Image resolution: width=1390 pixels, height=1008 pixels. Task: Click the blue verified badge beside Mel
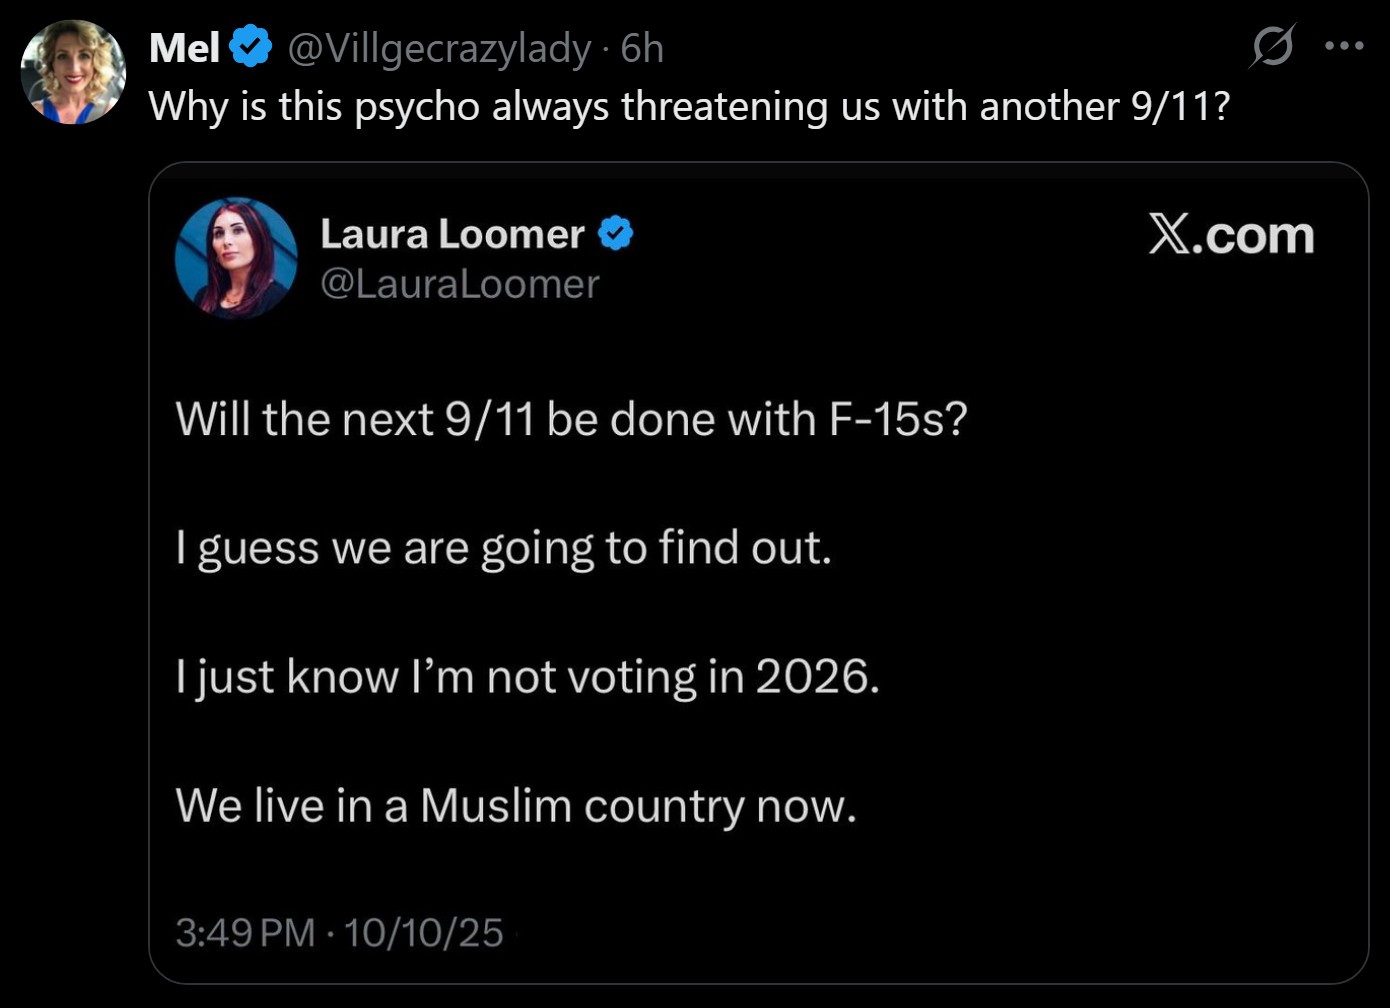coord(251,47)
